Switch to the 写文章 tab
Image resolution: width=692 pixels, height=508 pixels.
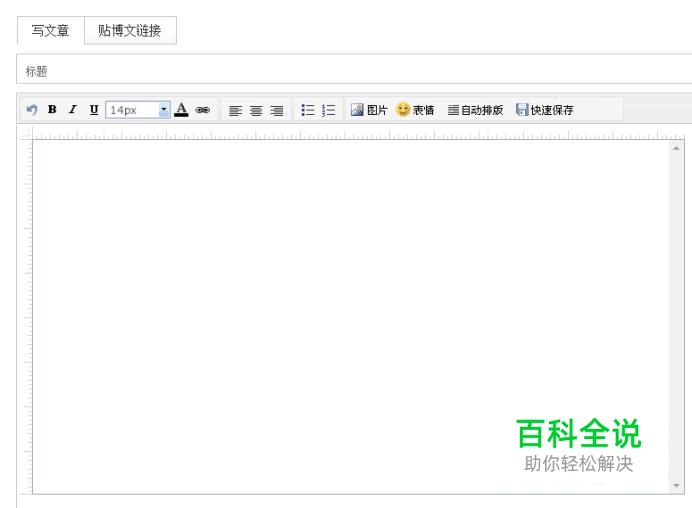50,30
